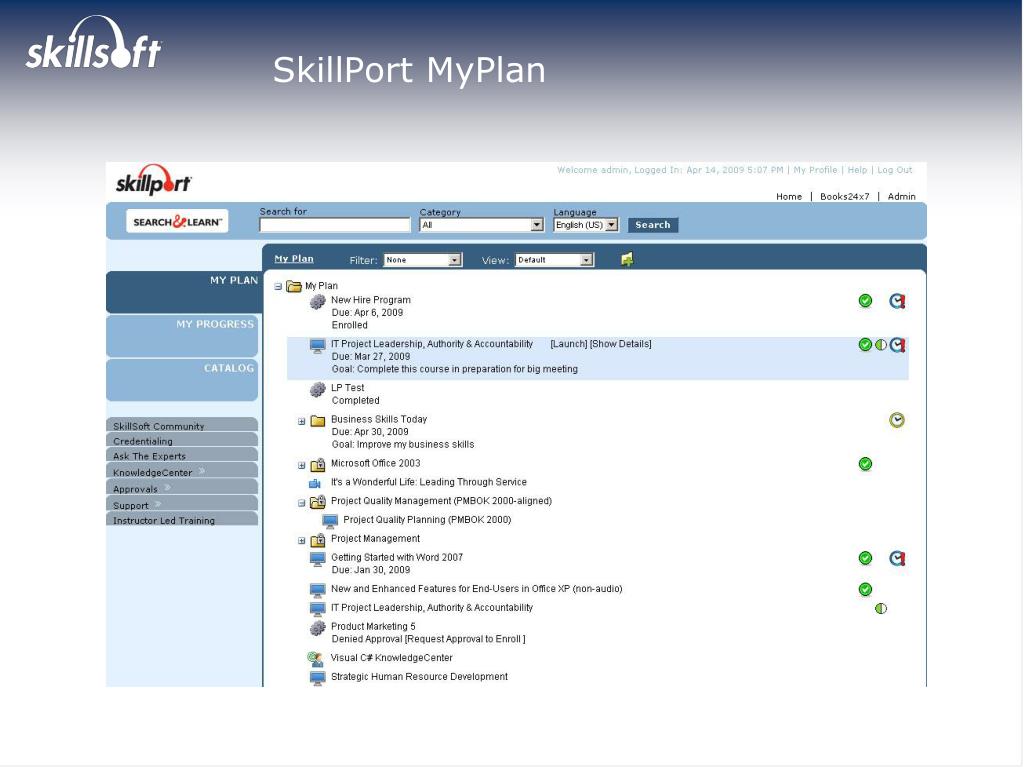This screenshot has width=1024, height=768.
Task: Open Ask The Experts
Action: pos(182,456)
